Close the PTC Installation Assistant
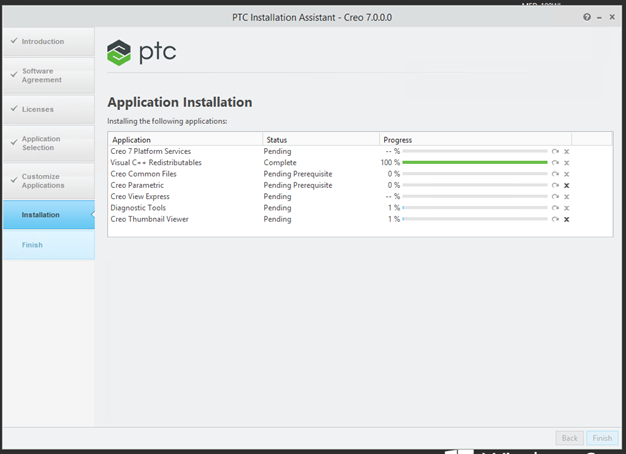 612,17
